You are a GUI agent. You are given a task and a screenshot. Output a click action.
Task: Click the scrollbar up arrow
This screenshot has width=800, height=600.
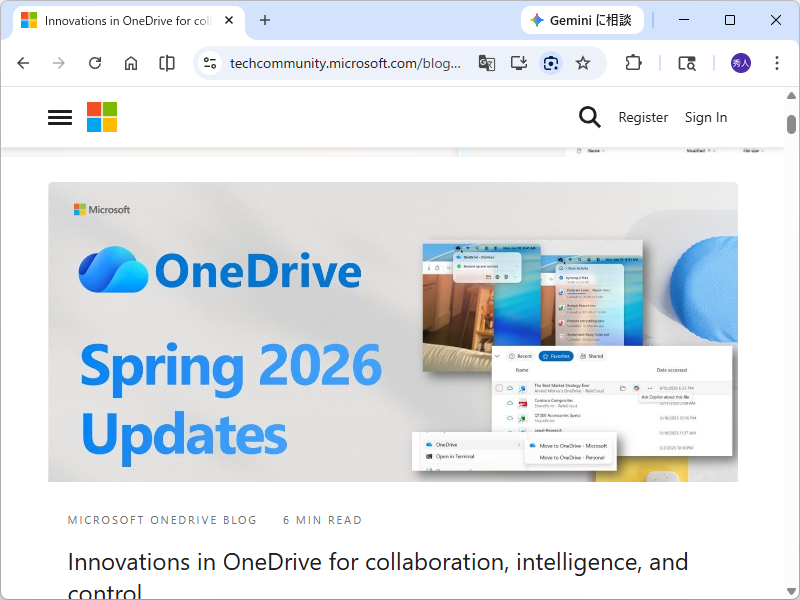tap(791, 95)
